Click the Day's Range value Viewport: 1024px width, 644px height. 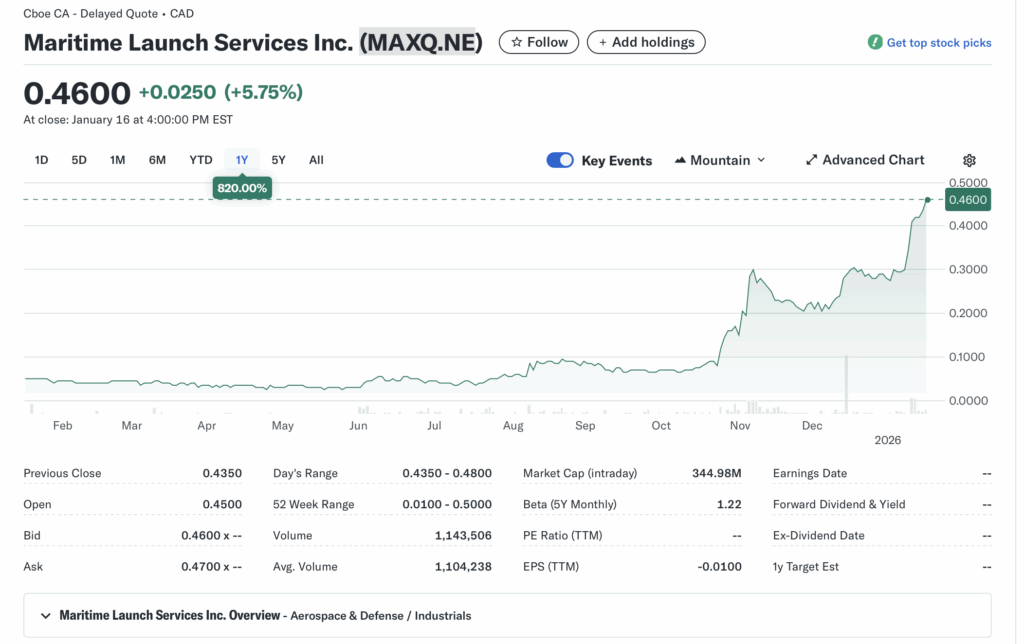pyautogui.click(x=447, y=473)
